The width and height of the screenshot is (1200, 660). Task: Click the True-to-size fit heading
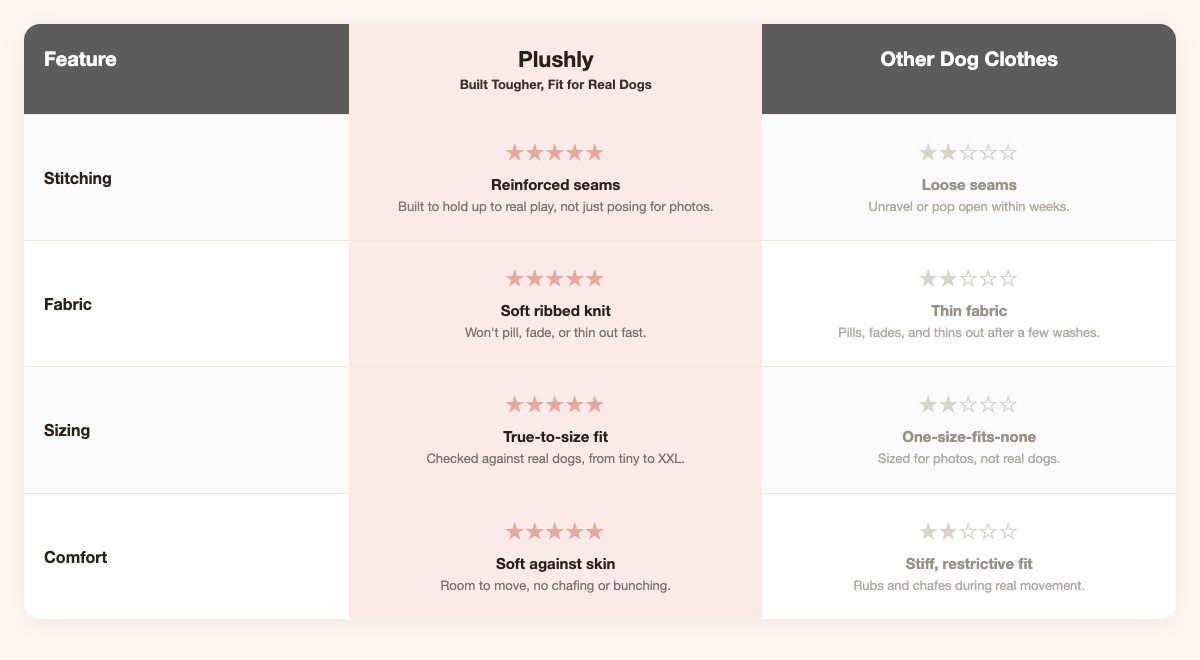(x=555, y=437)
